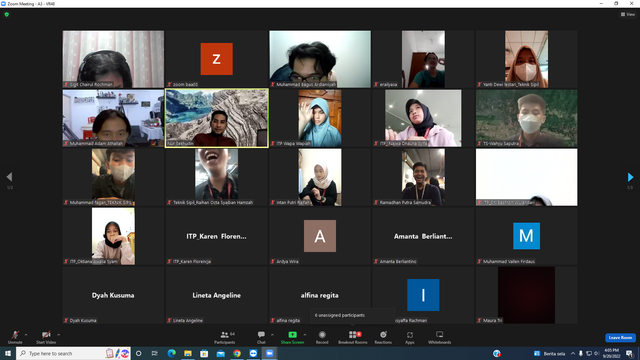Select Intan Putri Rafah's video tile
Screen dimensions: 640x360
click(320, 177)
